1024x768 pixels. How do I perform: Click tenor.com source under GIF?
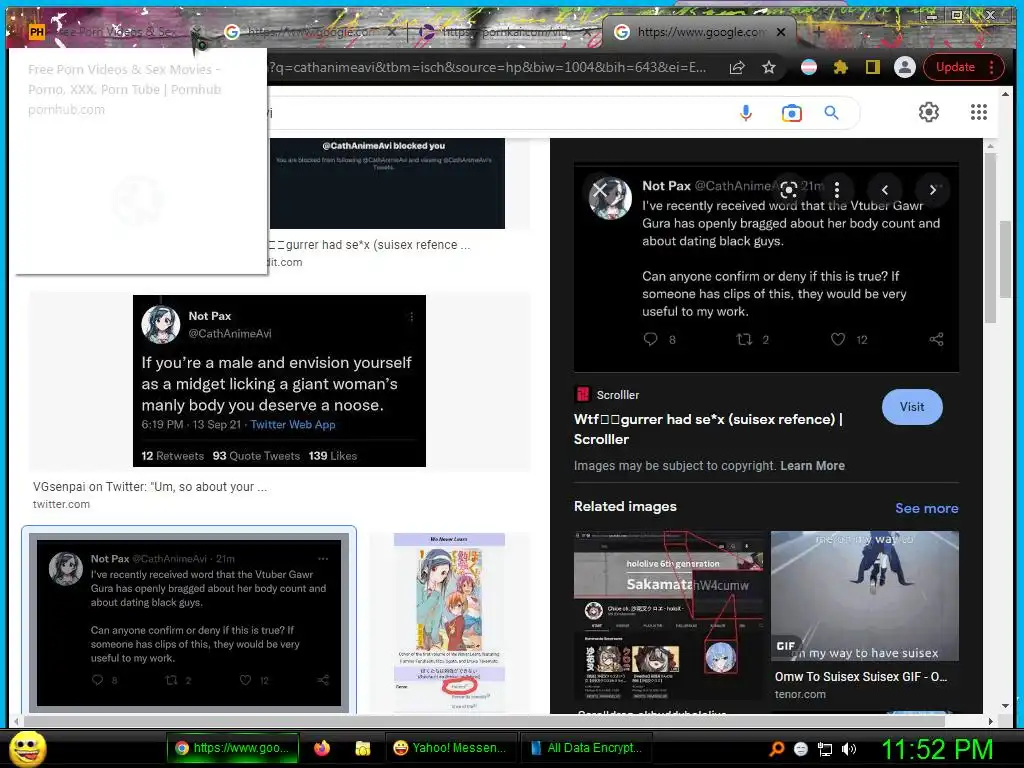800,694
